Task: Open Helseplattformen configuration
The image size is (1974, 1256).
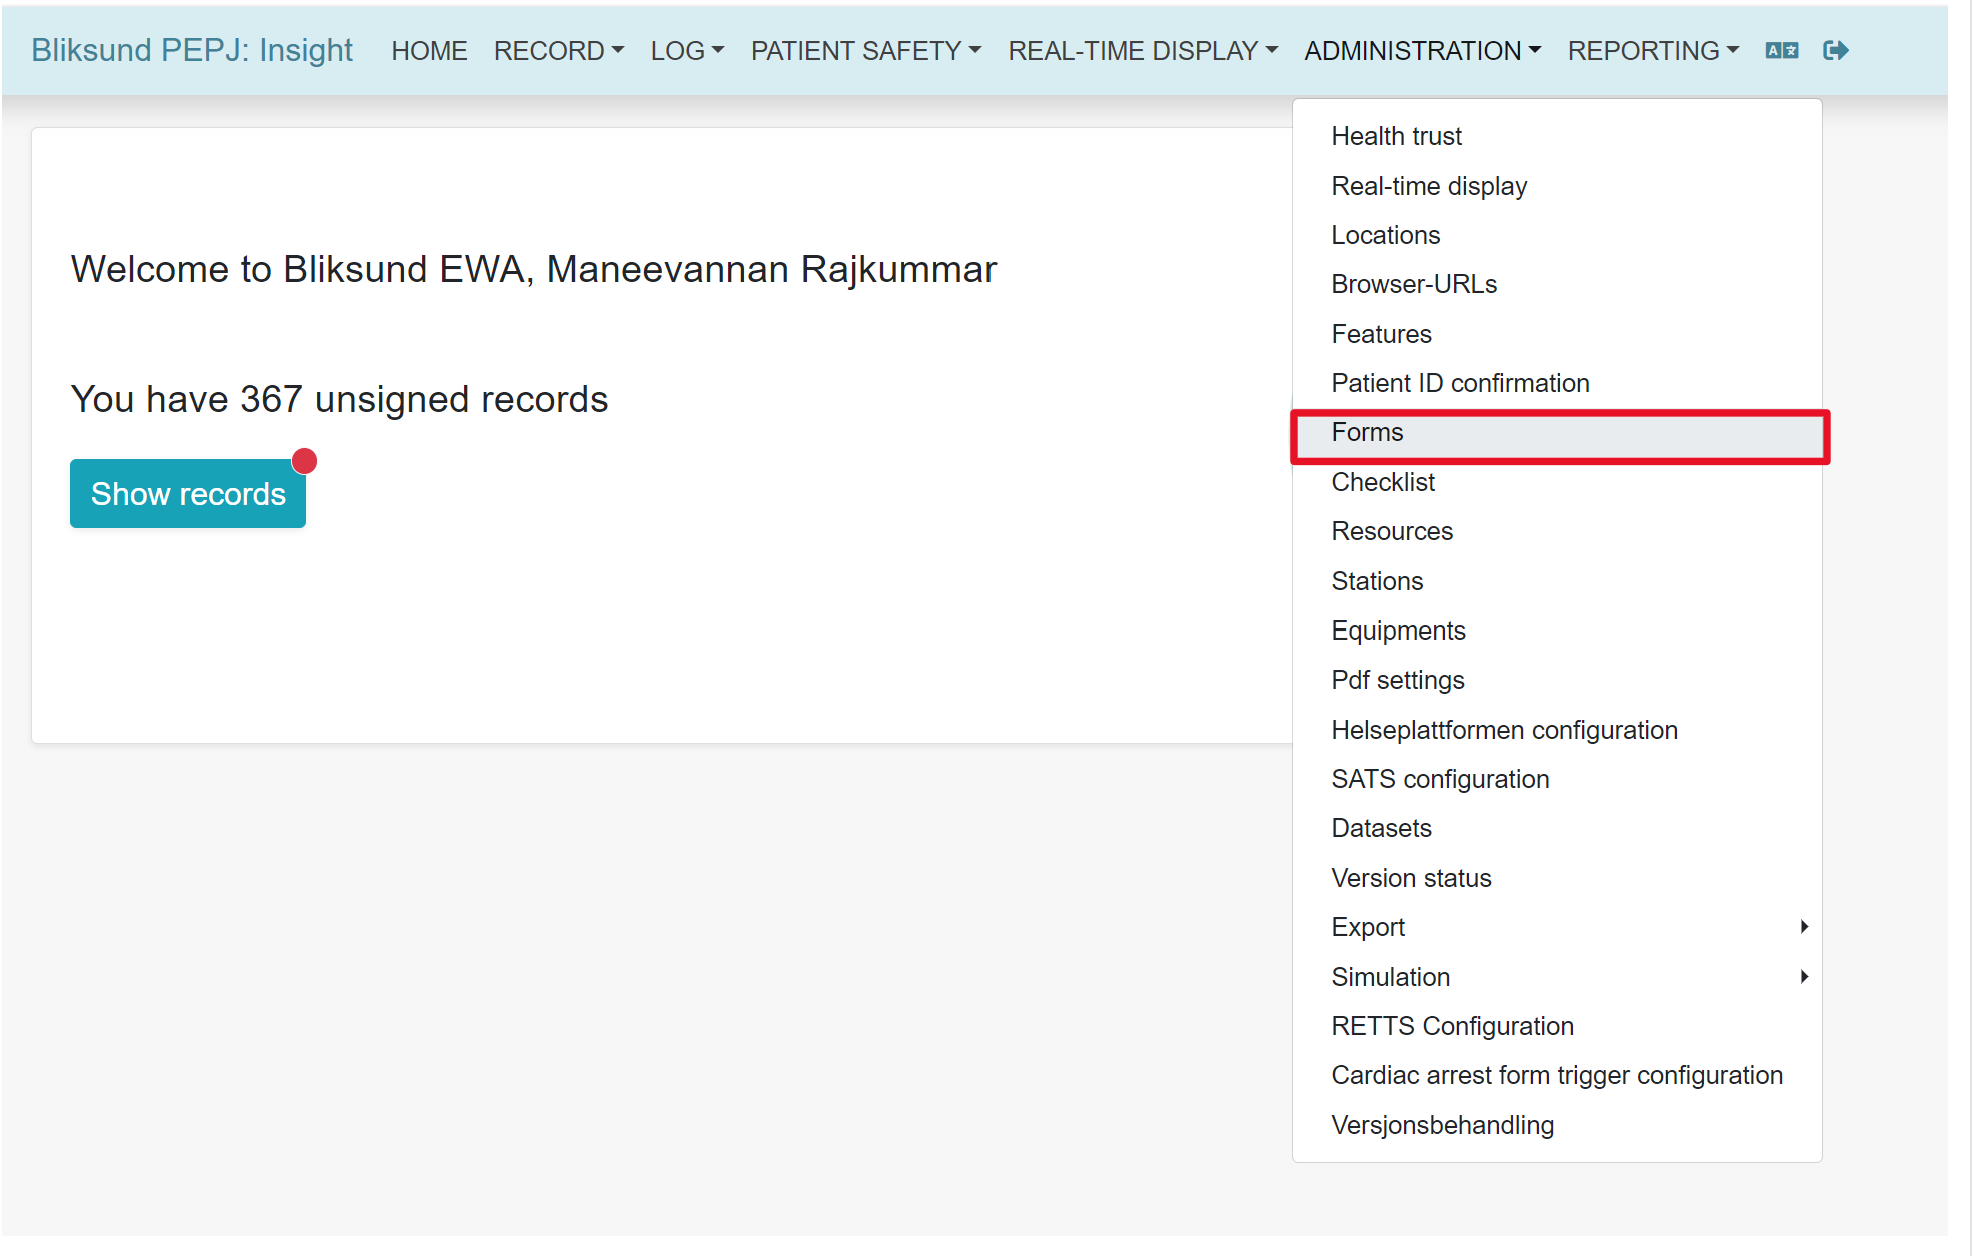Action: click(1557, 730)
